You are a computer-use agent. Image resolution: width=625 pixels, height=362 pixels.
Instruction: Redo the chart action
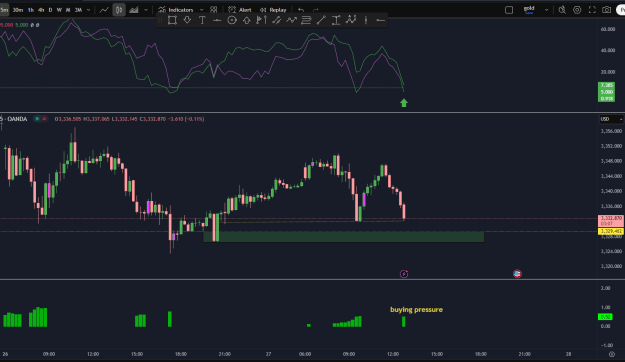tap(316, 10)
